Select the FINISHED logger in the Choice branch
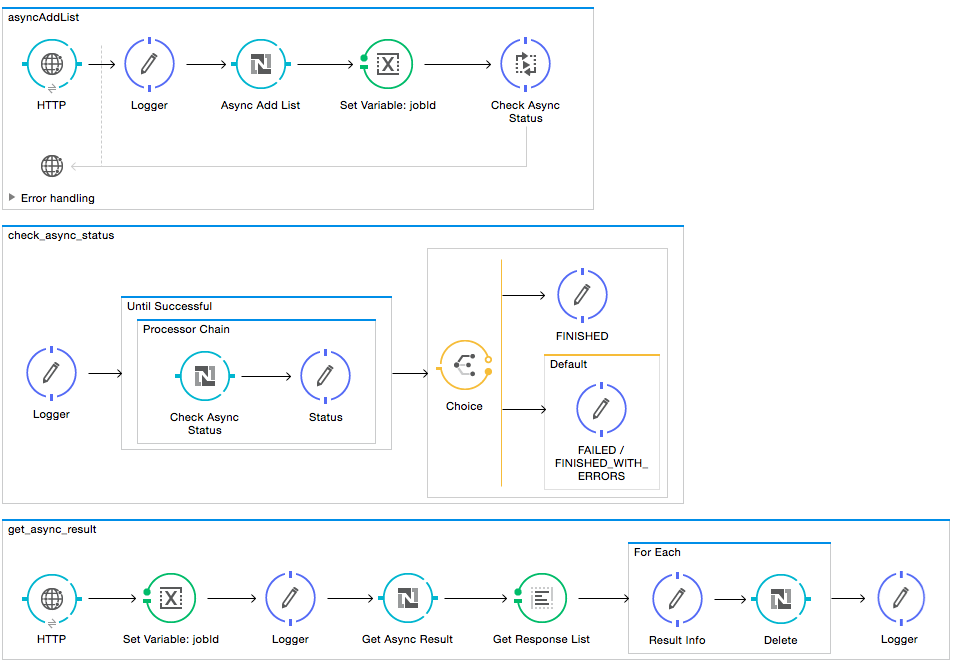Viewport: 953px width, 665px height. point(582,296)
